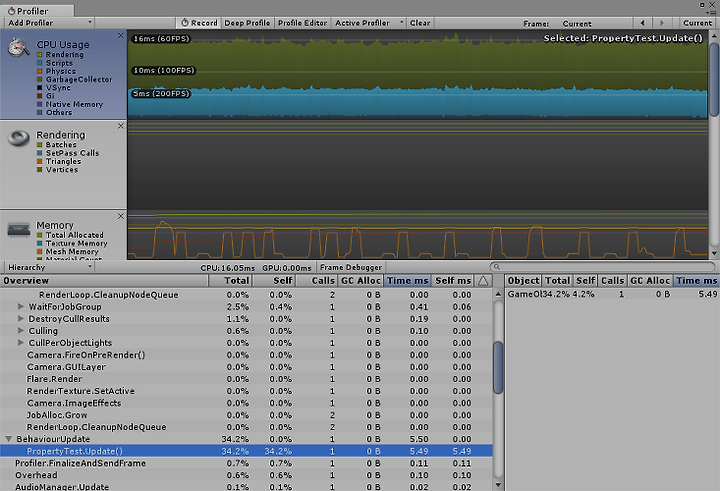Select the Profiler.FinalizeAndSendFrame row

pos(246,463)
